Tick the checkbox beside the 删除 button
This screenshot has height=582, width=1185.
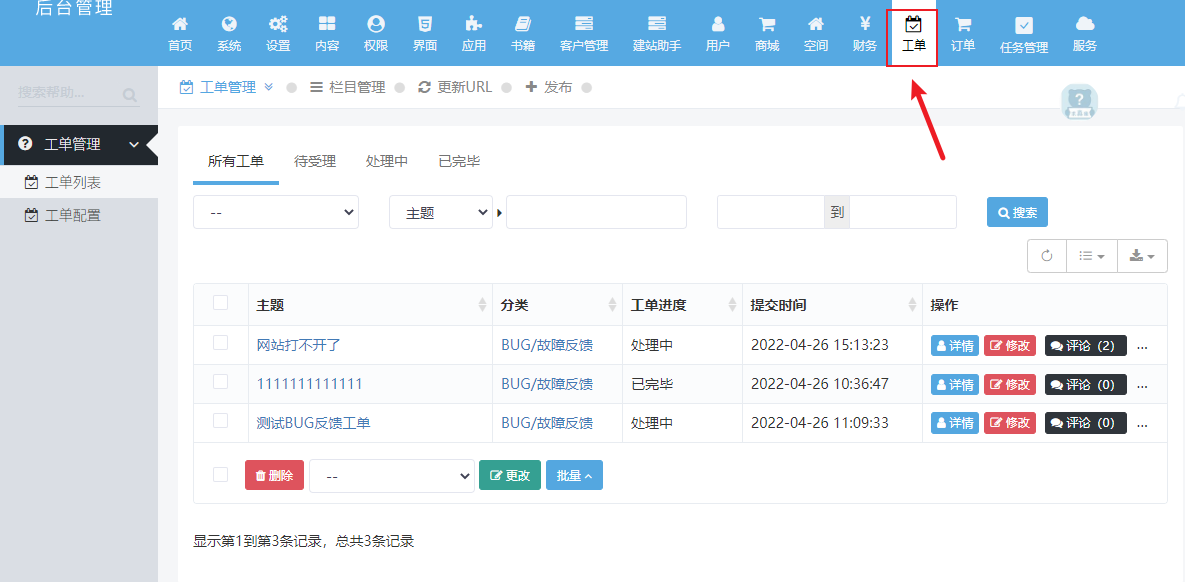[x=221, y=475]
